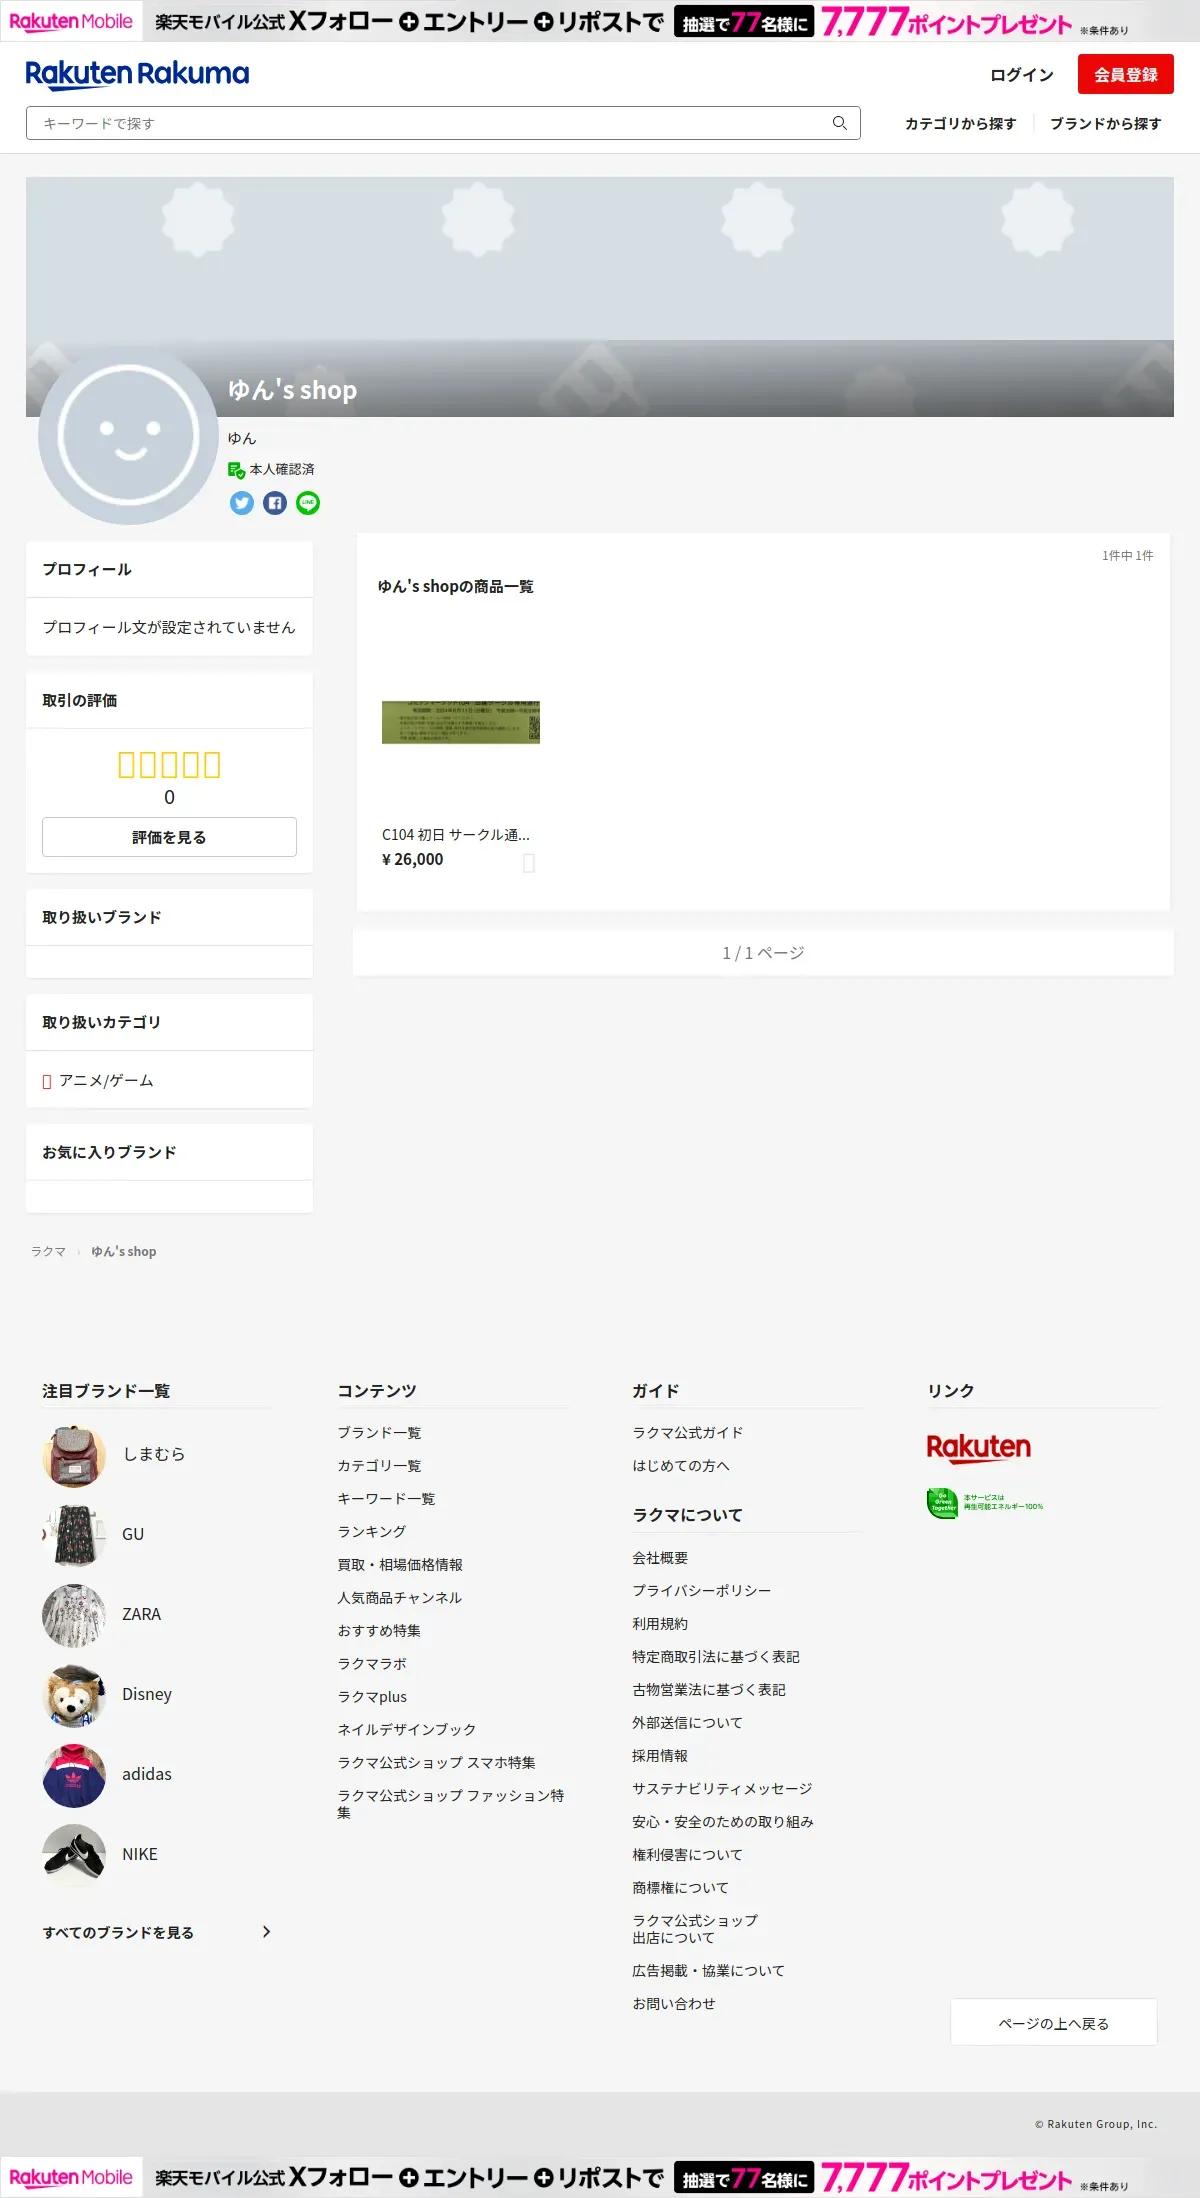Screen dimensions: 1200x2198
Task: Click the search magnifier icon
Action: coord(840,123)
